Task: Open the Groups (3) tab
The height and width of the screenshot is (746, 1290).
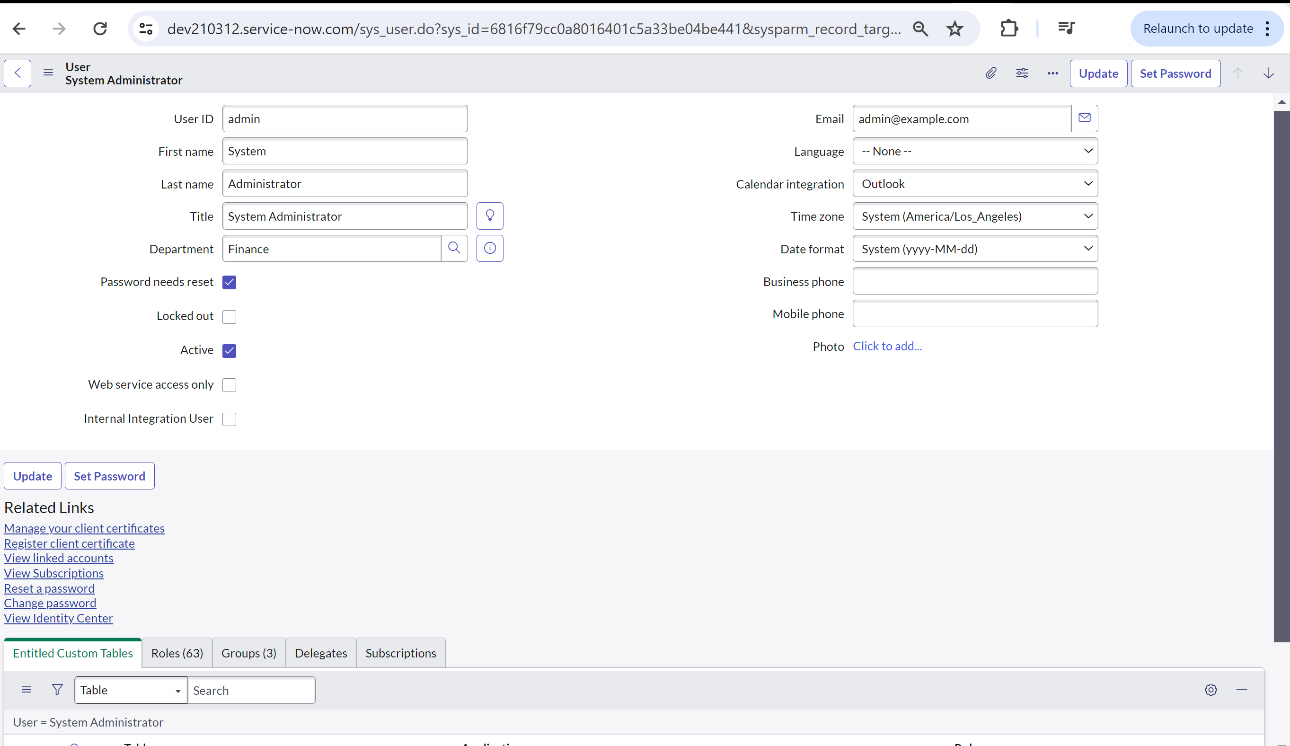Action: click(249, 653)
